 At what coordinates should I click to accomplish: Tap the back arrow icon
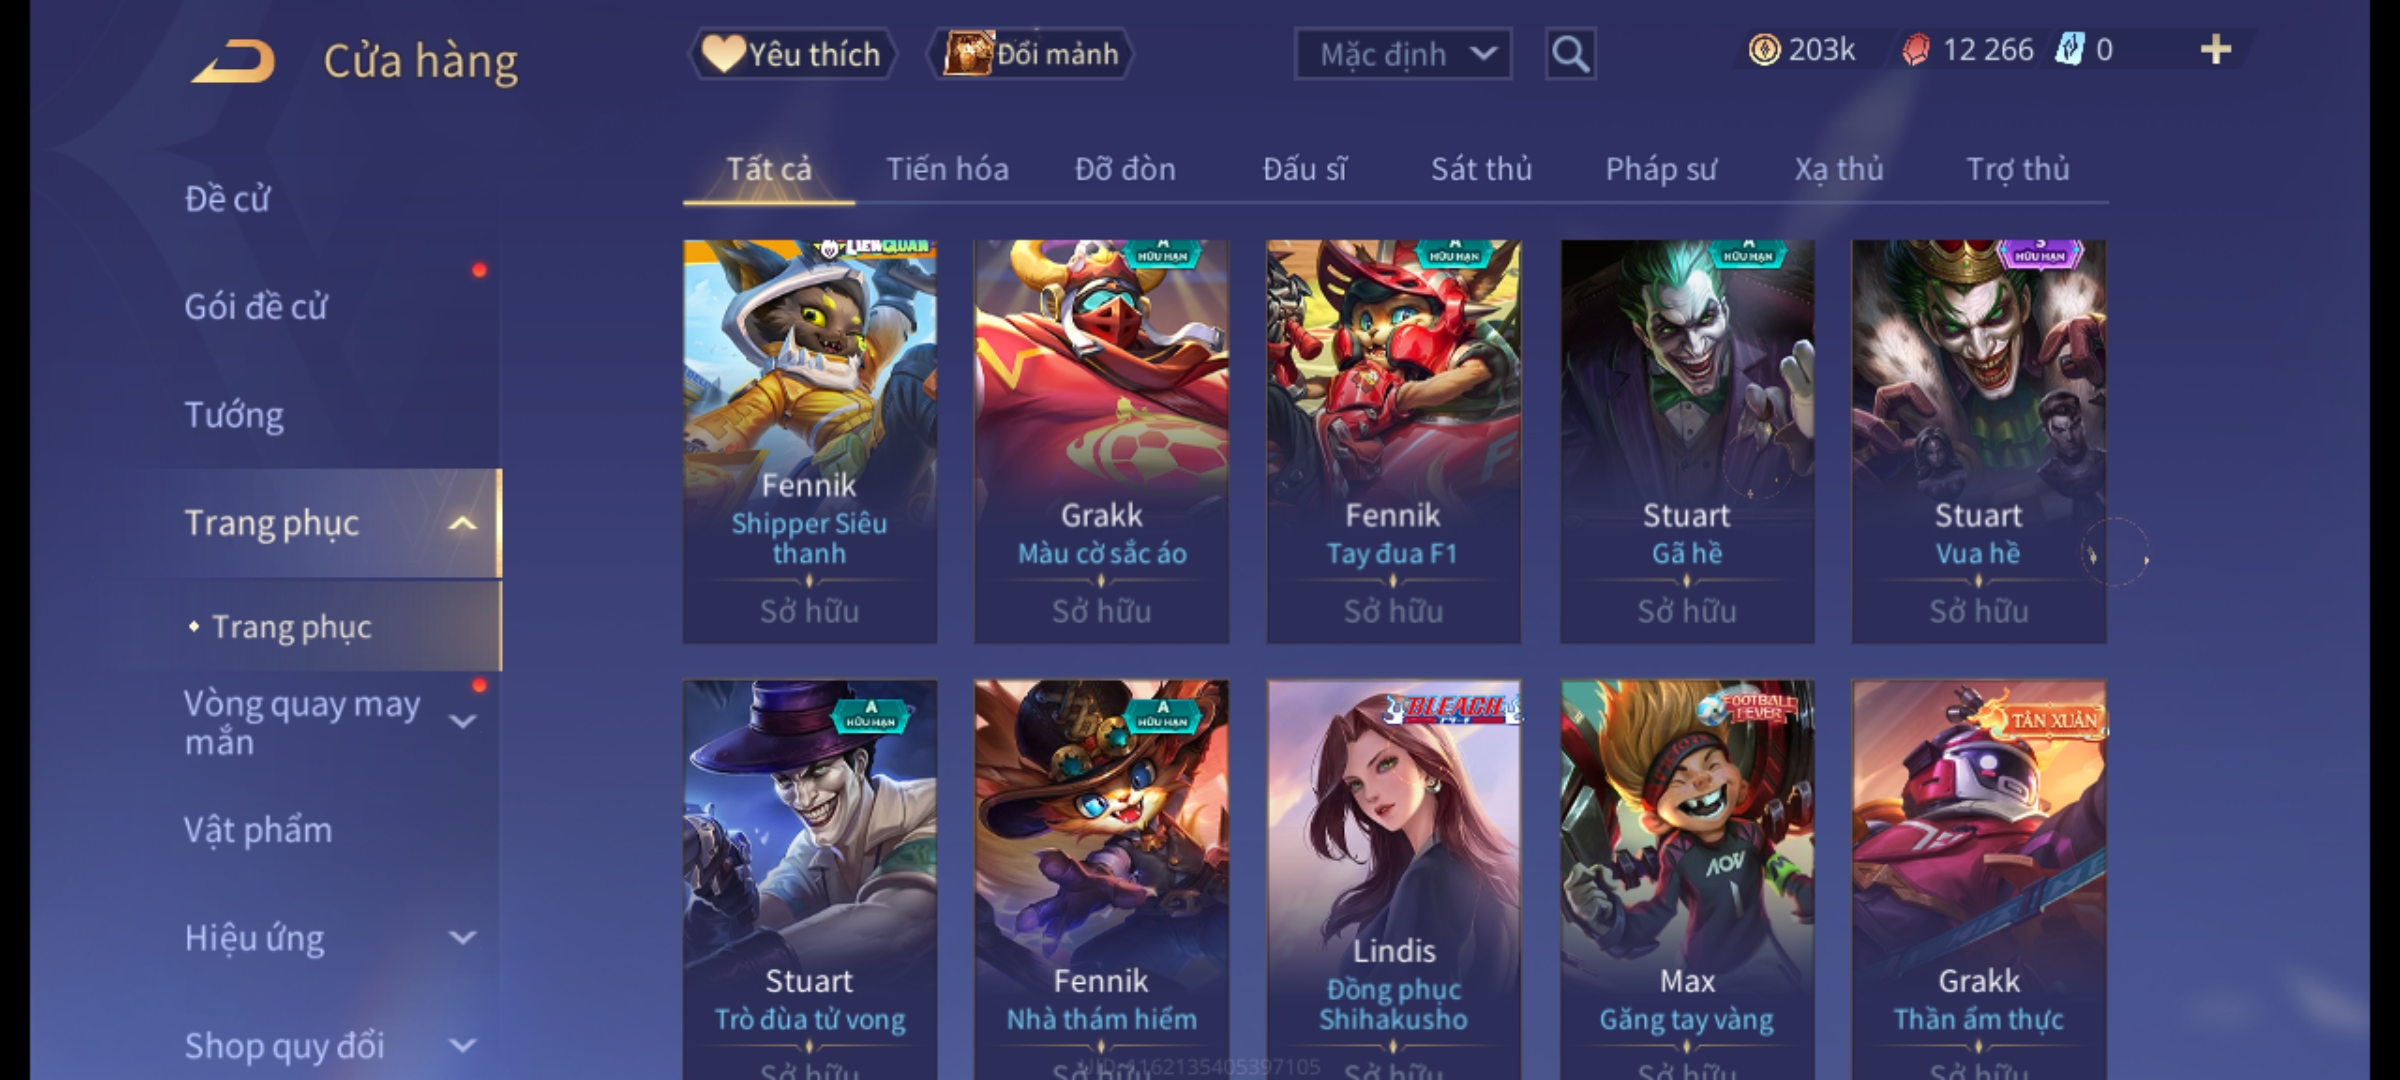point(234,62)
